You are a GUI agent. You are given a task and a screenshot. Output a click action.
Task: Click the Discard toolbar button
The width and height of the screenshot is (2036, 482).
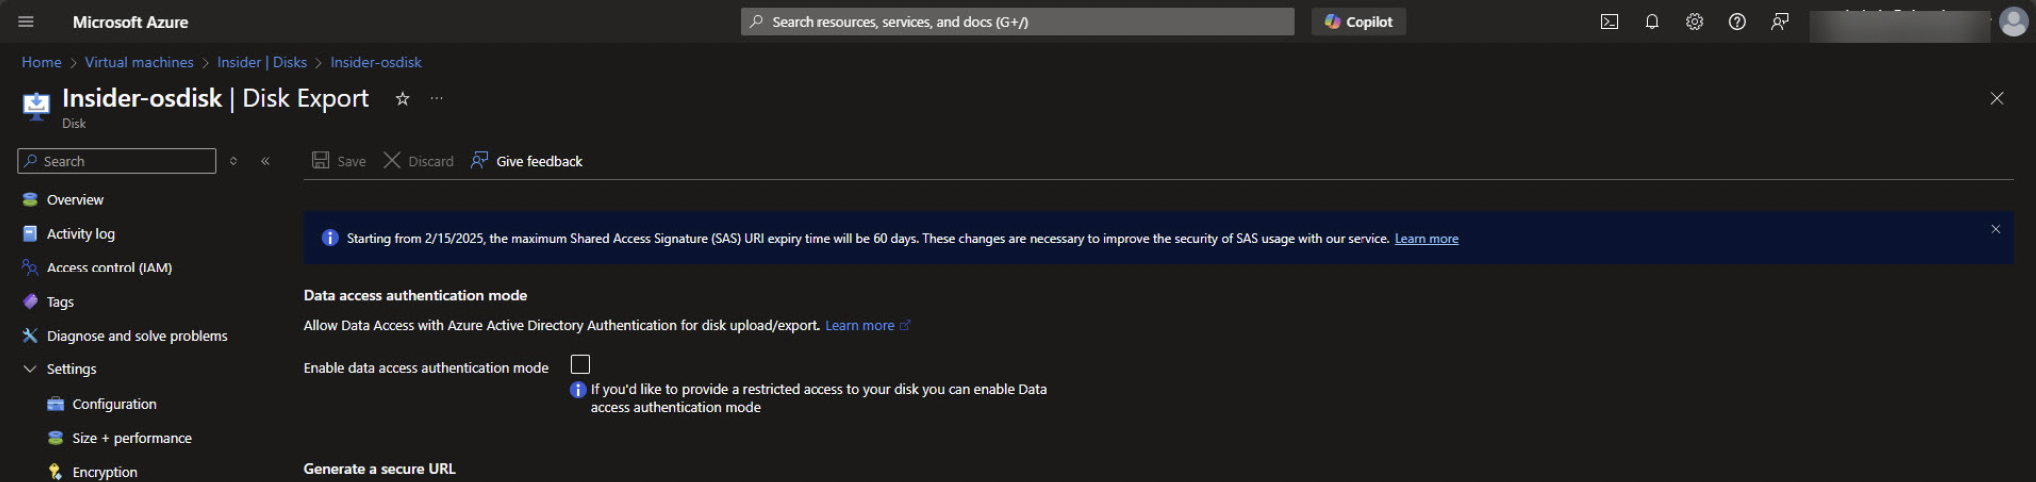[x=419, y=161]
